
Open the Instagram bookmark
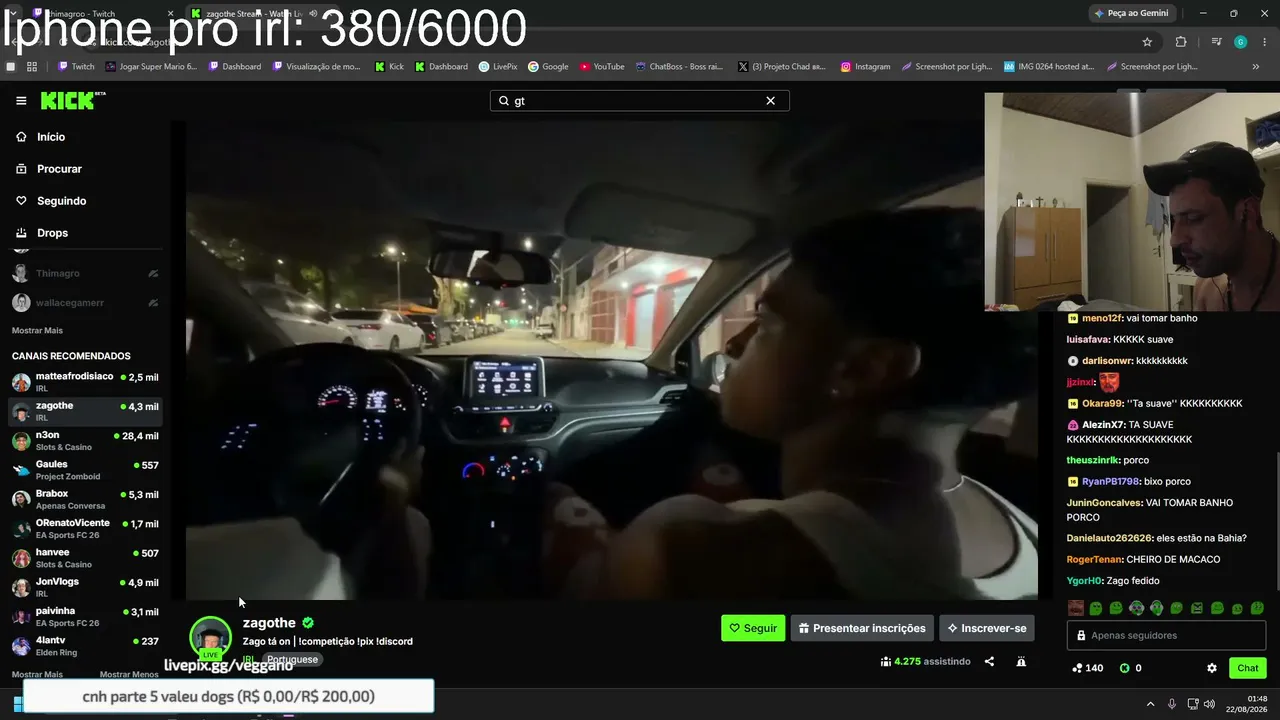pos(866,67)
